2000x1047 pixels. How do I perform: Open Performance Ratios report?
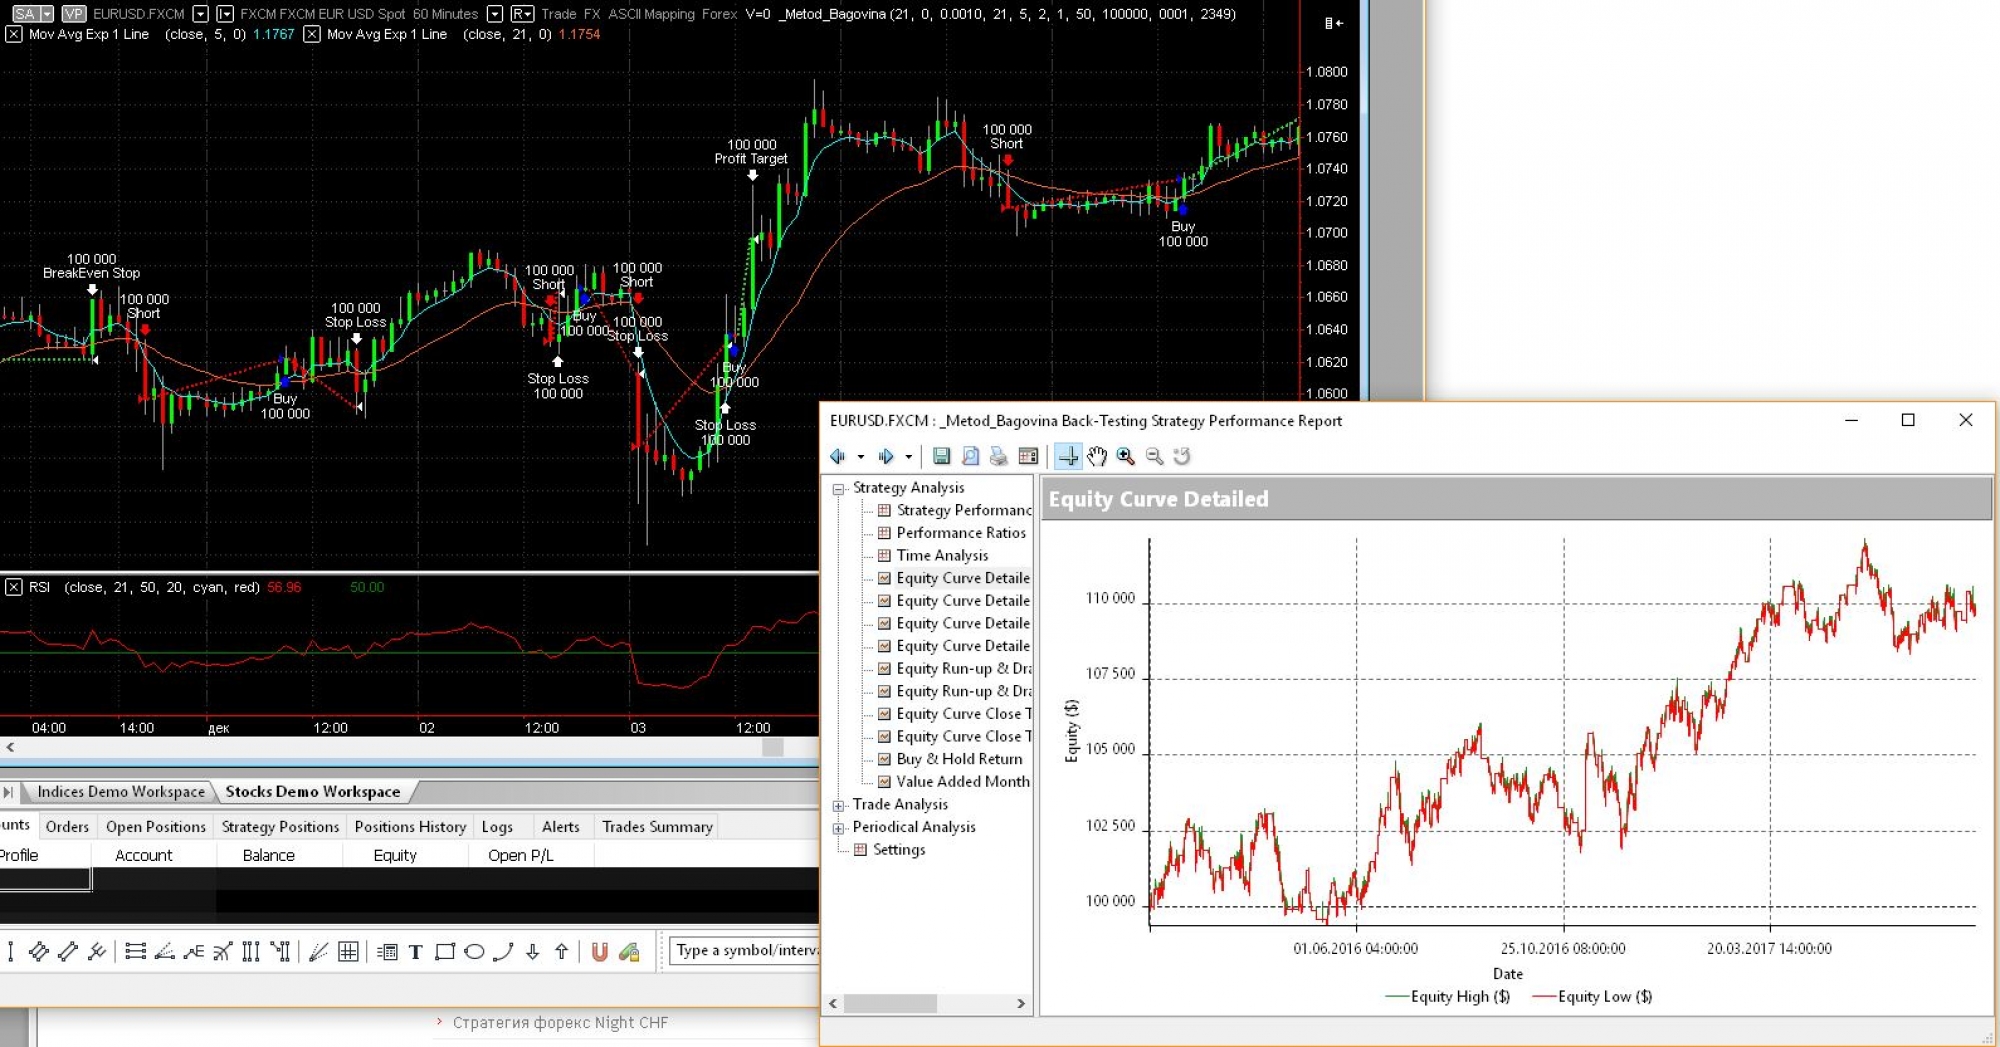[960, 533]
